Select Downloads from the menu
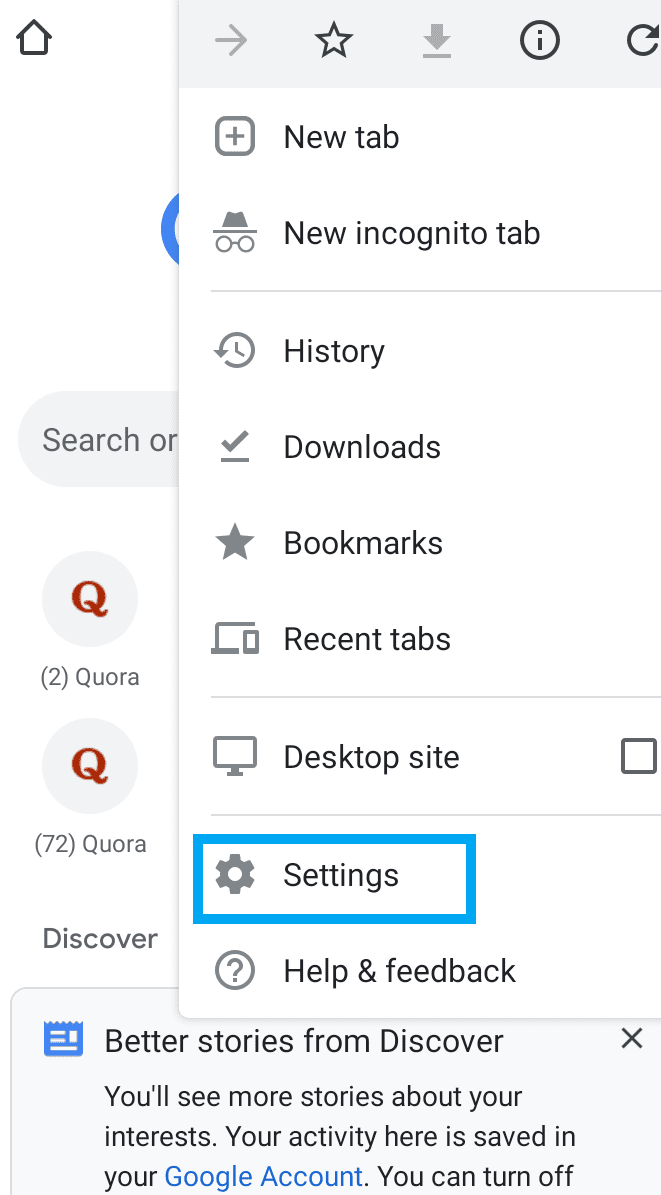This screenshot has height=1195, width=661. 362,447
